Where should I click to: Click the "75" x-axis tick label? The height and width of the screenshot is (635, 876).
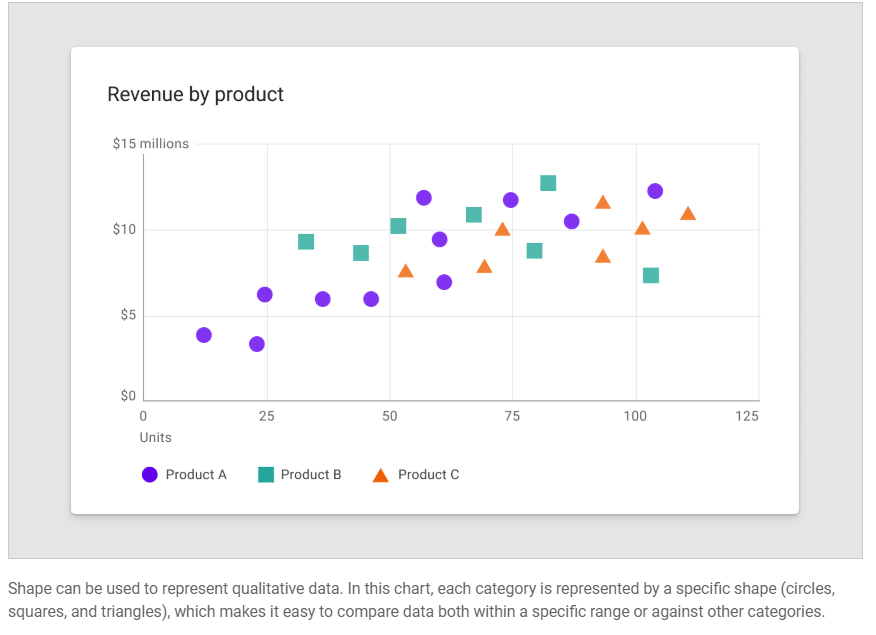513,416
